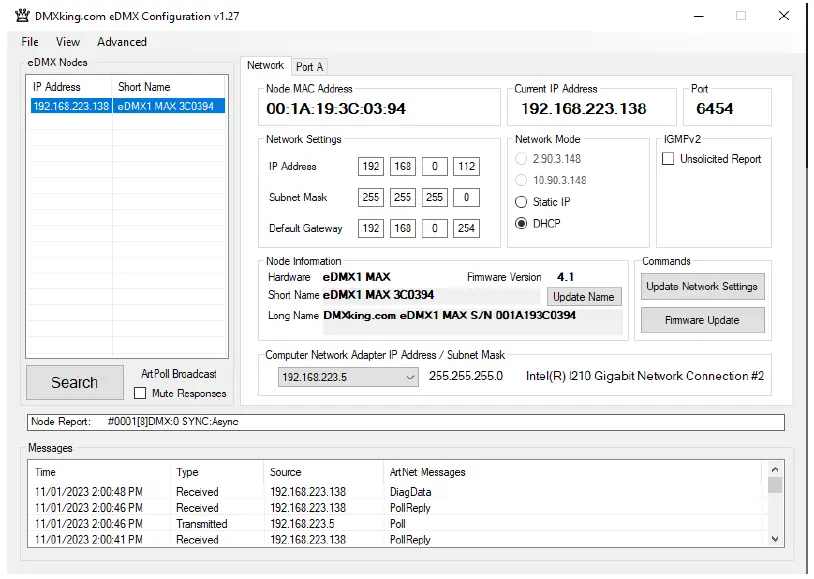Click the Messages scrollbar down arrow
Screen dimensions: 814x579
(x=775, y=539)
